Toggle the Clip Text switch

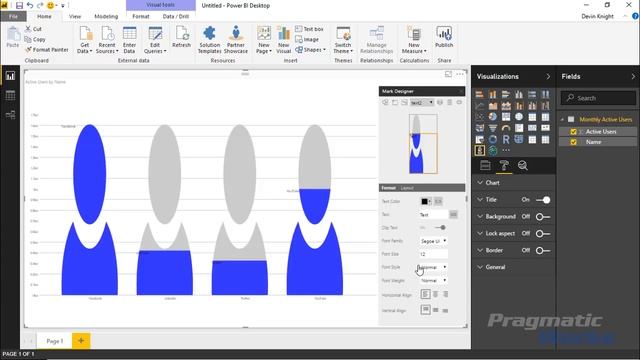pos(440,227)
